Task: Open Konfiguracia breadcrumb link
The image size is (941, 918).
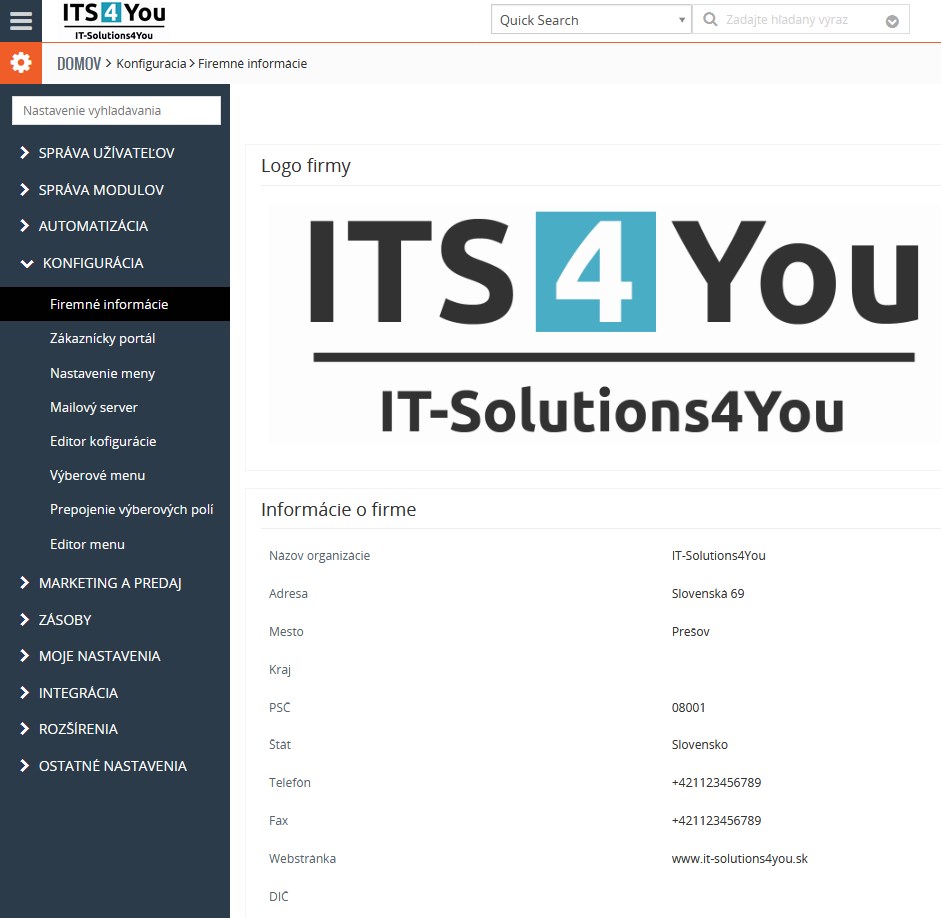Action: pyautogui.click(x=151, y=64)
